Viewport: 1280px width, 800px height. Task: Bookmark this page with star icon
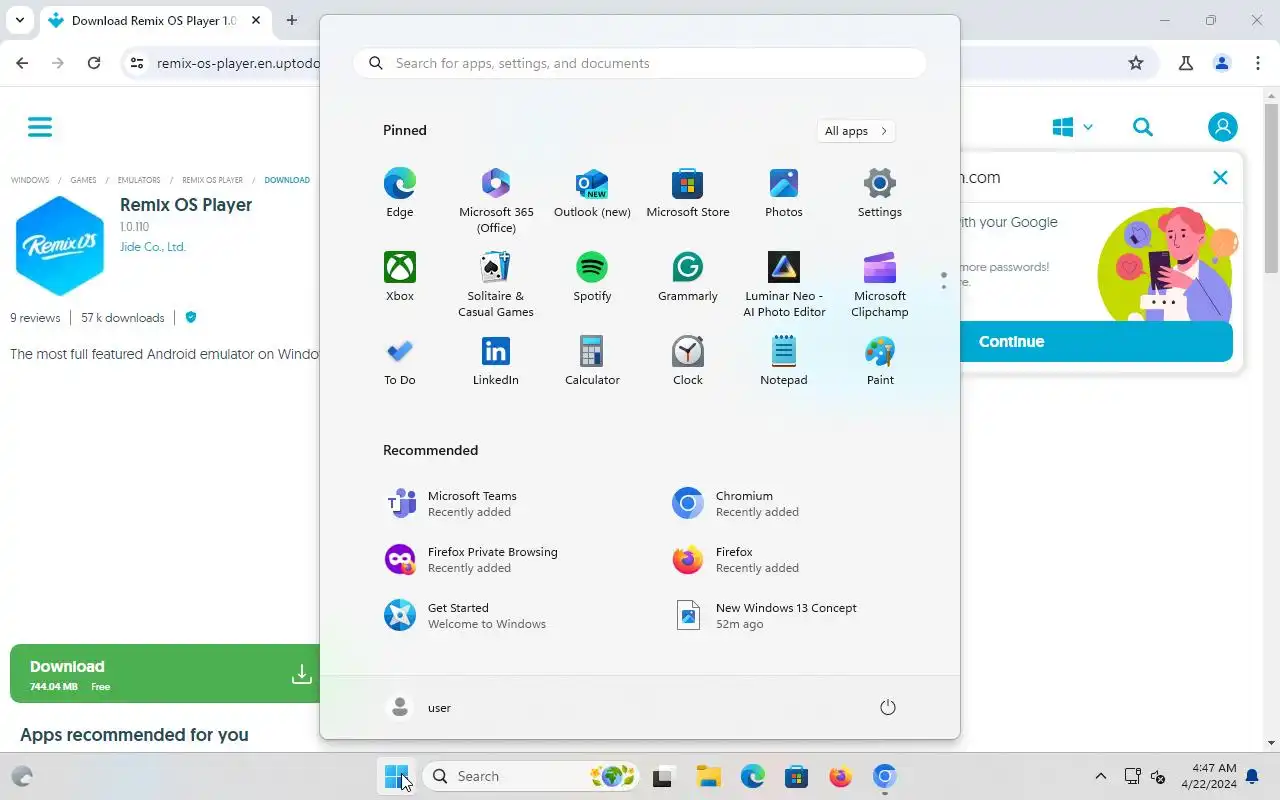tap(1136, 63)
